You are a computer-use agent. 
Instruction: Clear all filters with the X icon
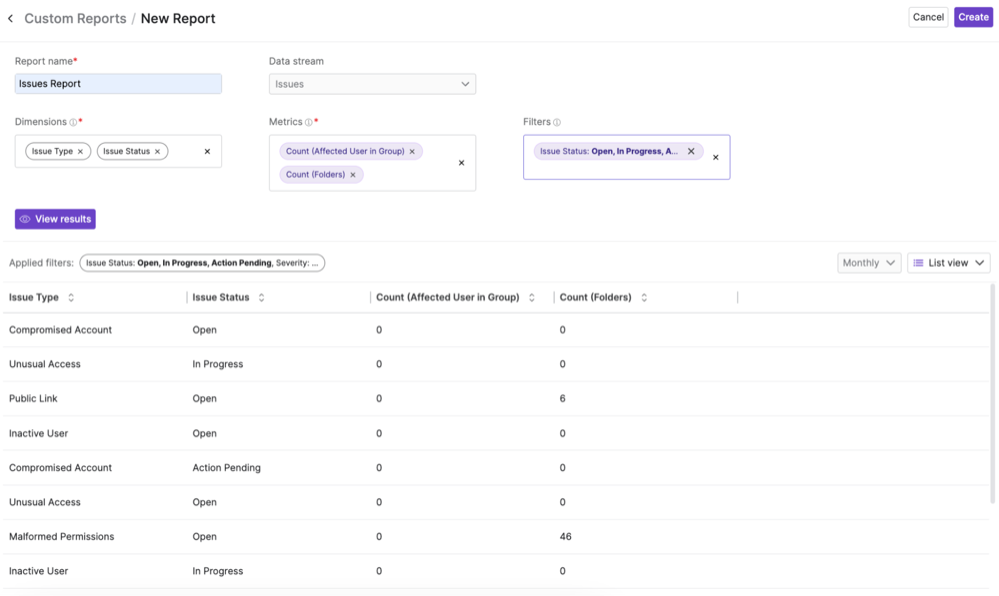pos(715,157)
